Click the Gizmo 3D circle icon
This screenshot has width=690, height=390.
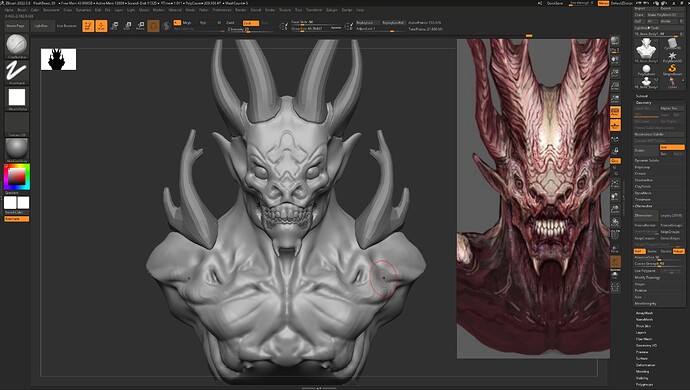pos(153,26)
